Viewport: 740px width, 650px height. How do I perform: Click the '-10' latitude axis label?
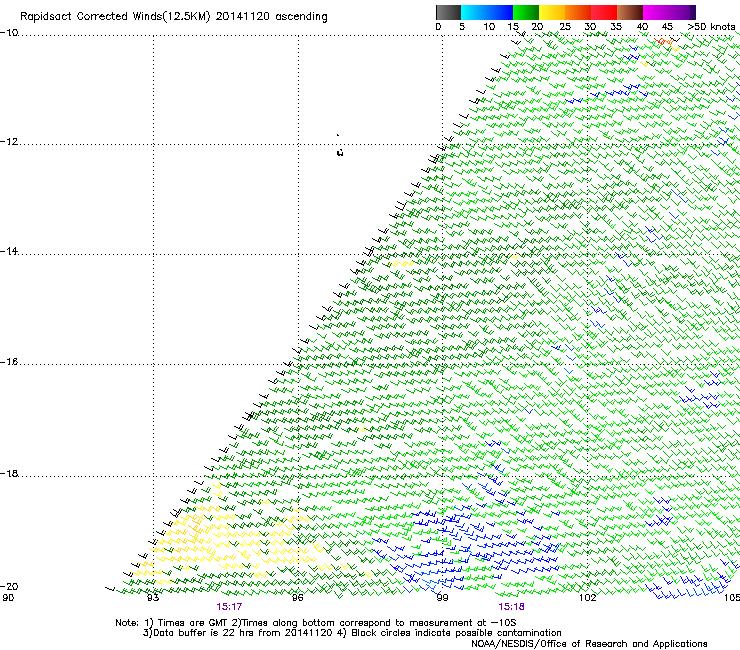[9, 33]
